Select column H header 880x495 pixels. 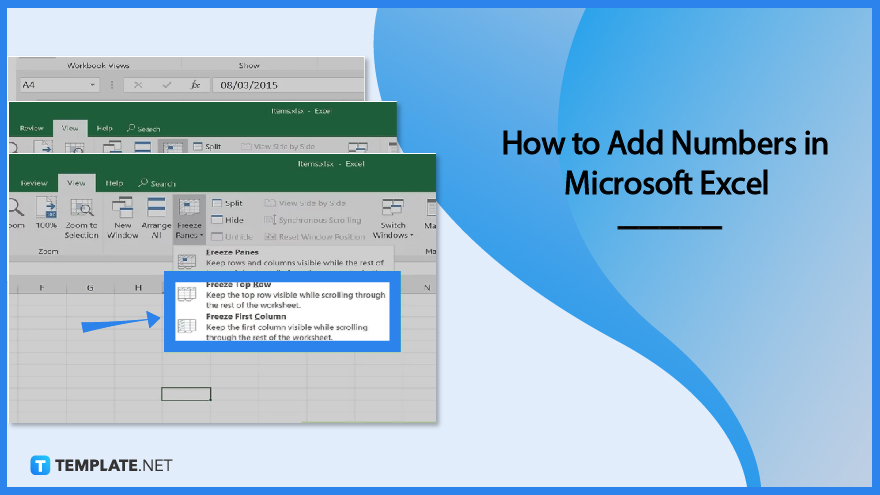(138, 287)
